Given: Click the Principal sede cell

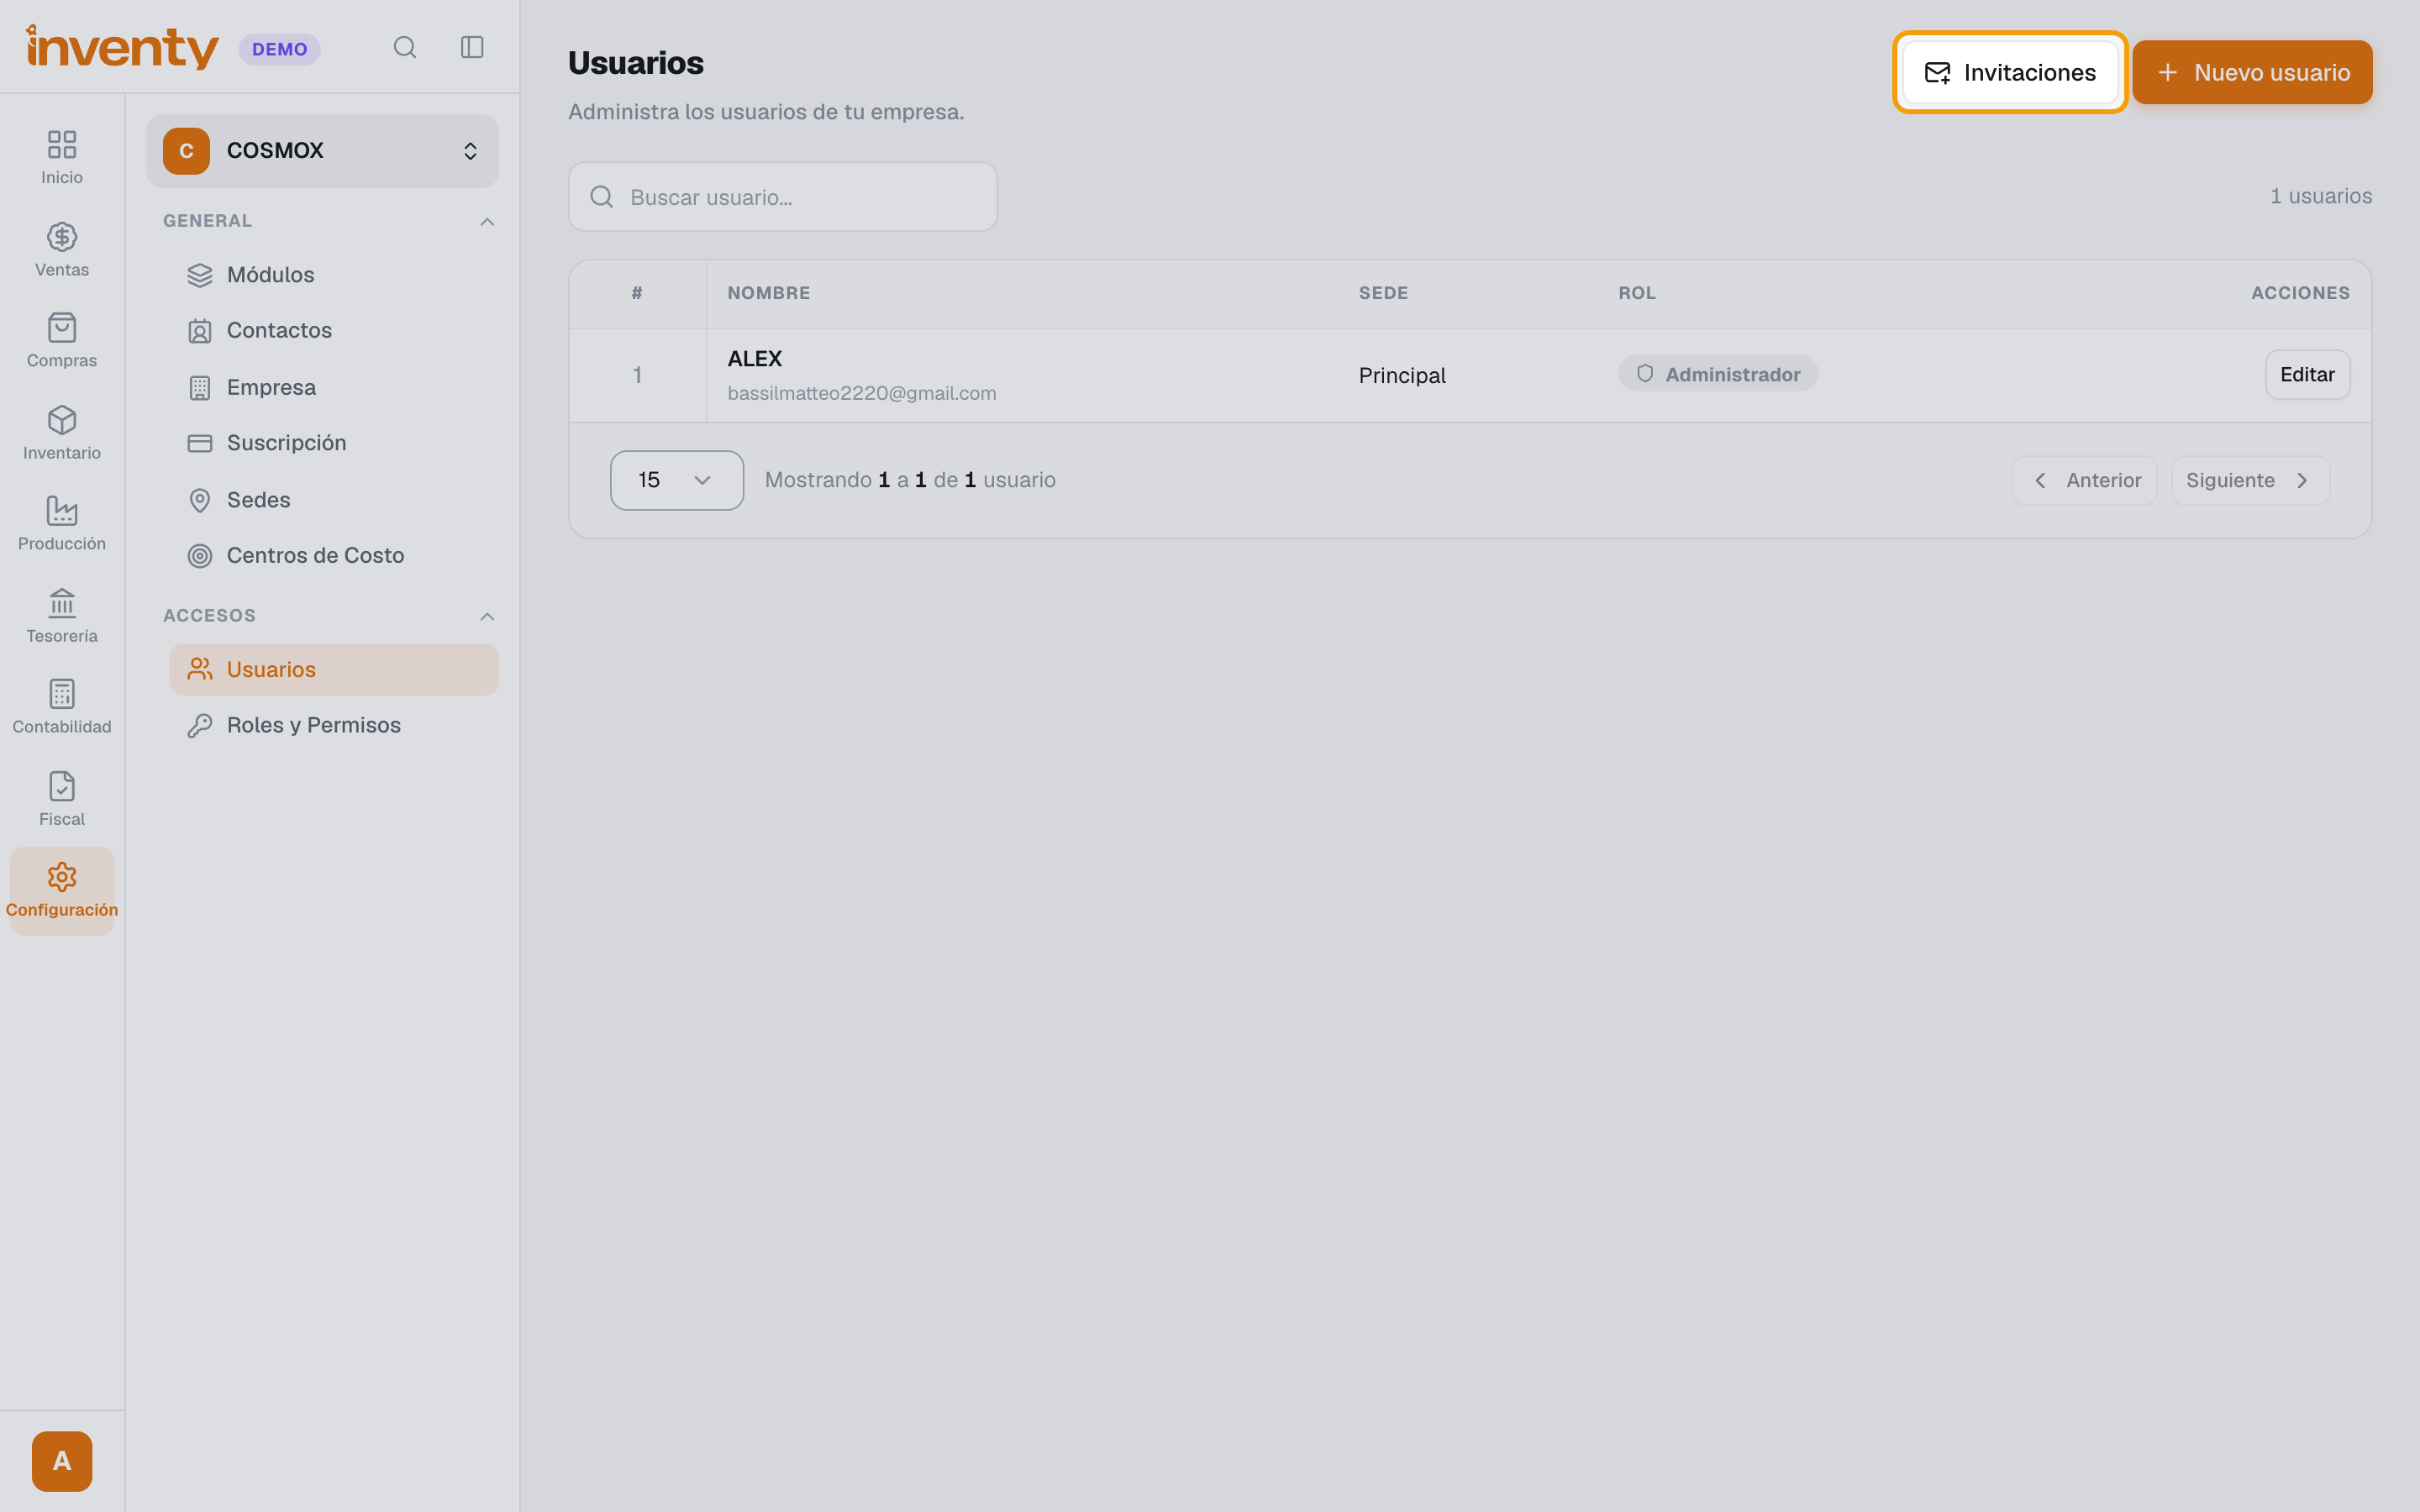Looking at the screenshot, I should pyautogui.click(x=1401, y=375).
